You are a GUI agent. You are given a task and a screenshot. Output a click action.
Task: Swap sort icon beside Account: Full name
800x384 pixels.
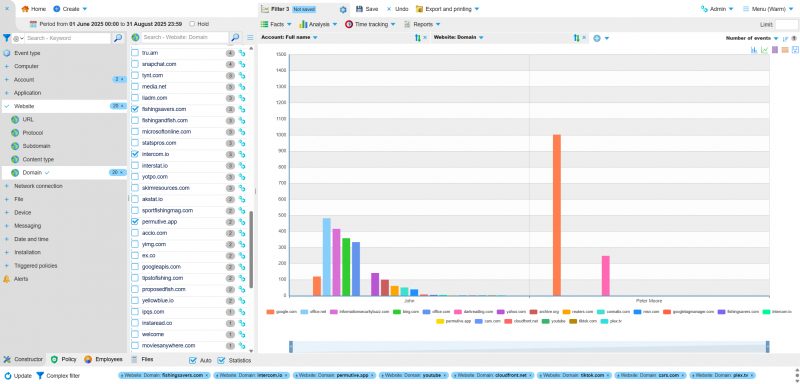pyautogui.click(x=417, y=38)
